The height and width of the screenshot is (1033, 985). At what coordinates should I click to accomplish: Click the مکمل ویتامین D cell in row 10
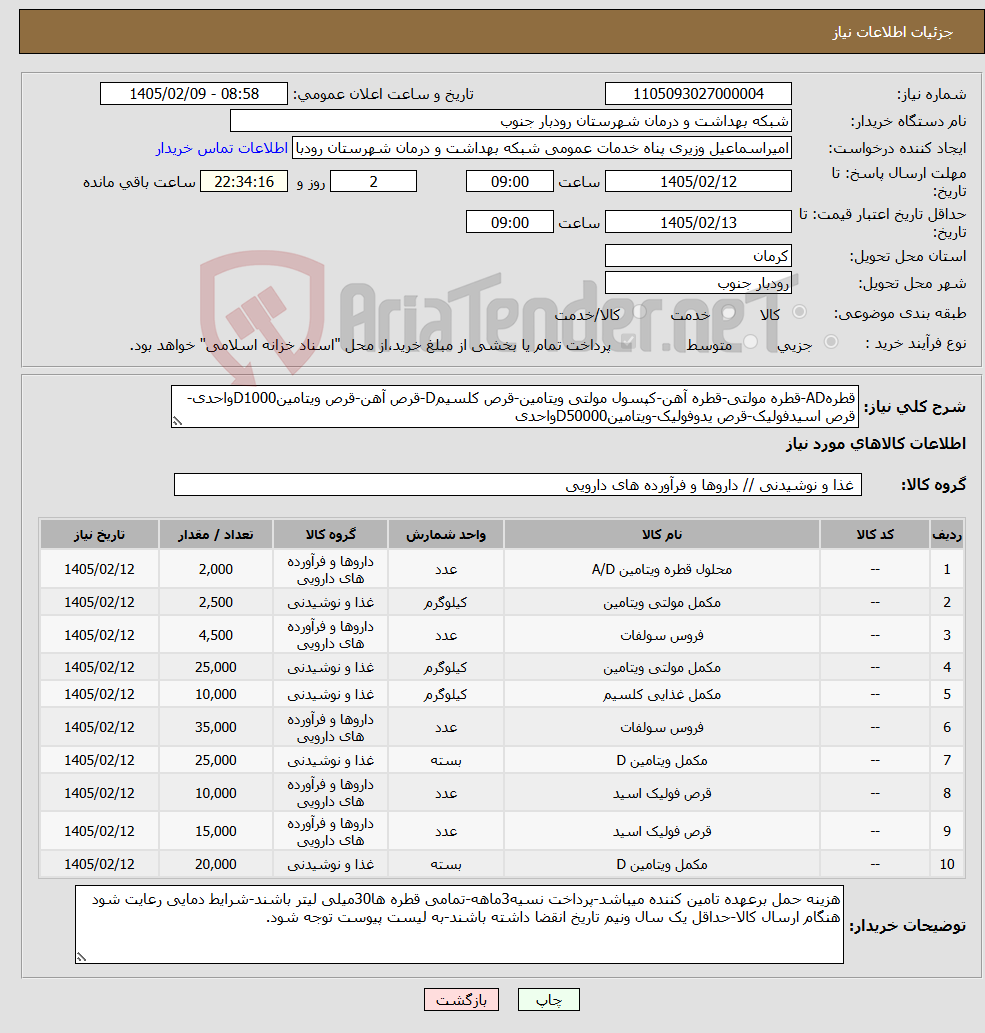(x=661, y=864)
